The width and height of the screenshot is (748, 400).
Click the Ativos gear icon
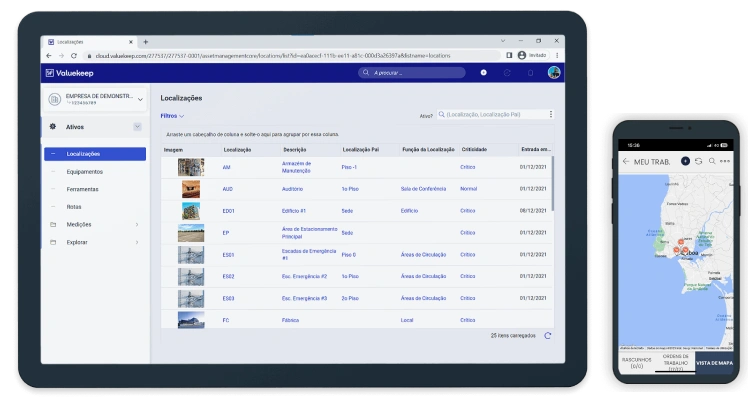pyautogui.click(x=52, y=126)
